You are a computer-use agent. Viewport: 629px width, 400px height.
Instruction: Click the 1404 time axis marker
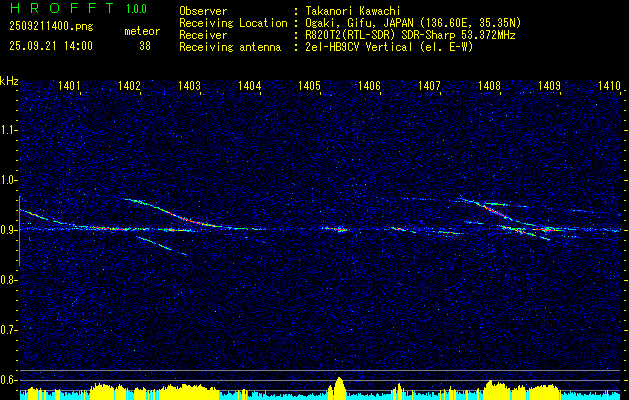click(249, 85)
